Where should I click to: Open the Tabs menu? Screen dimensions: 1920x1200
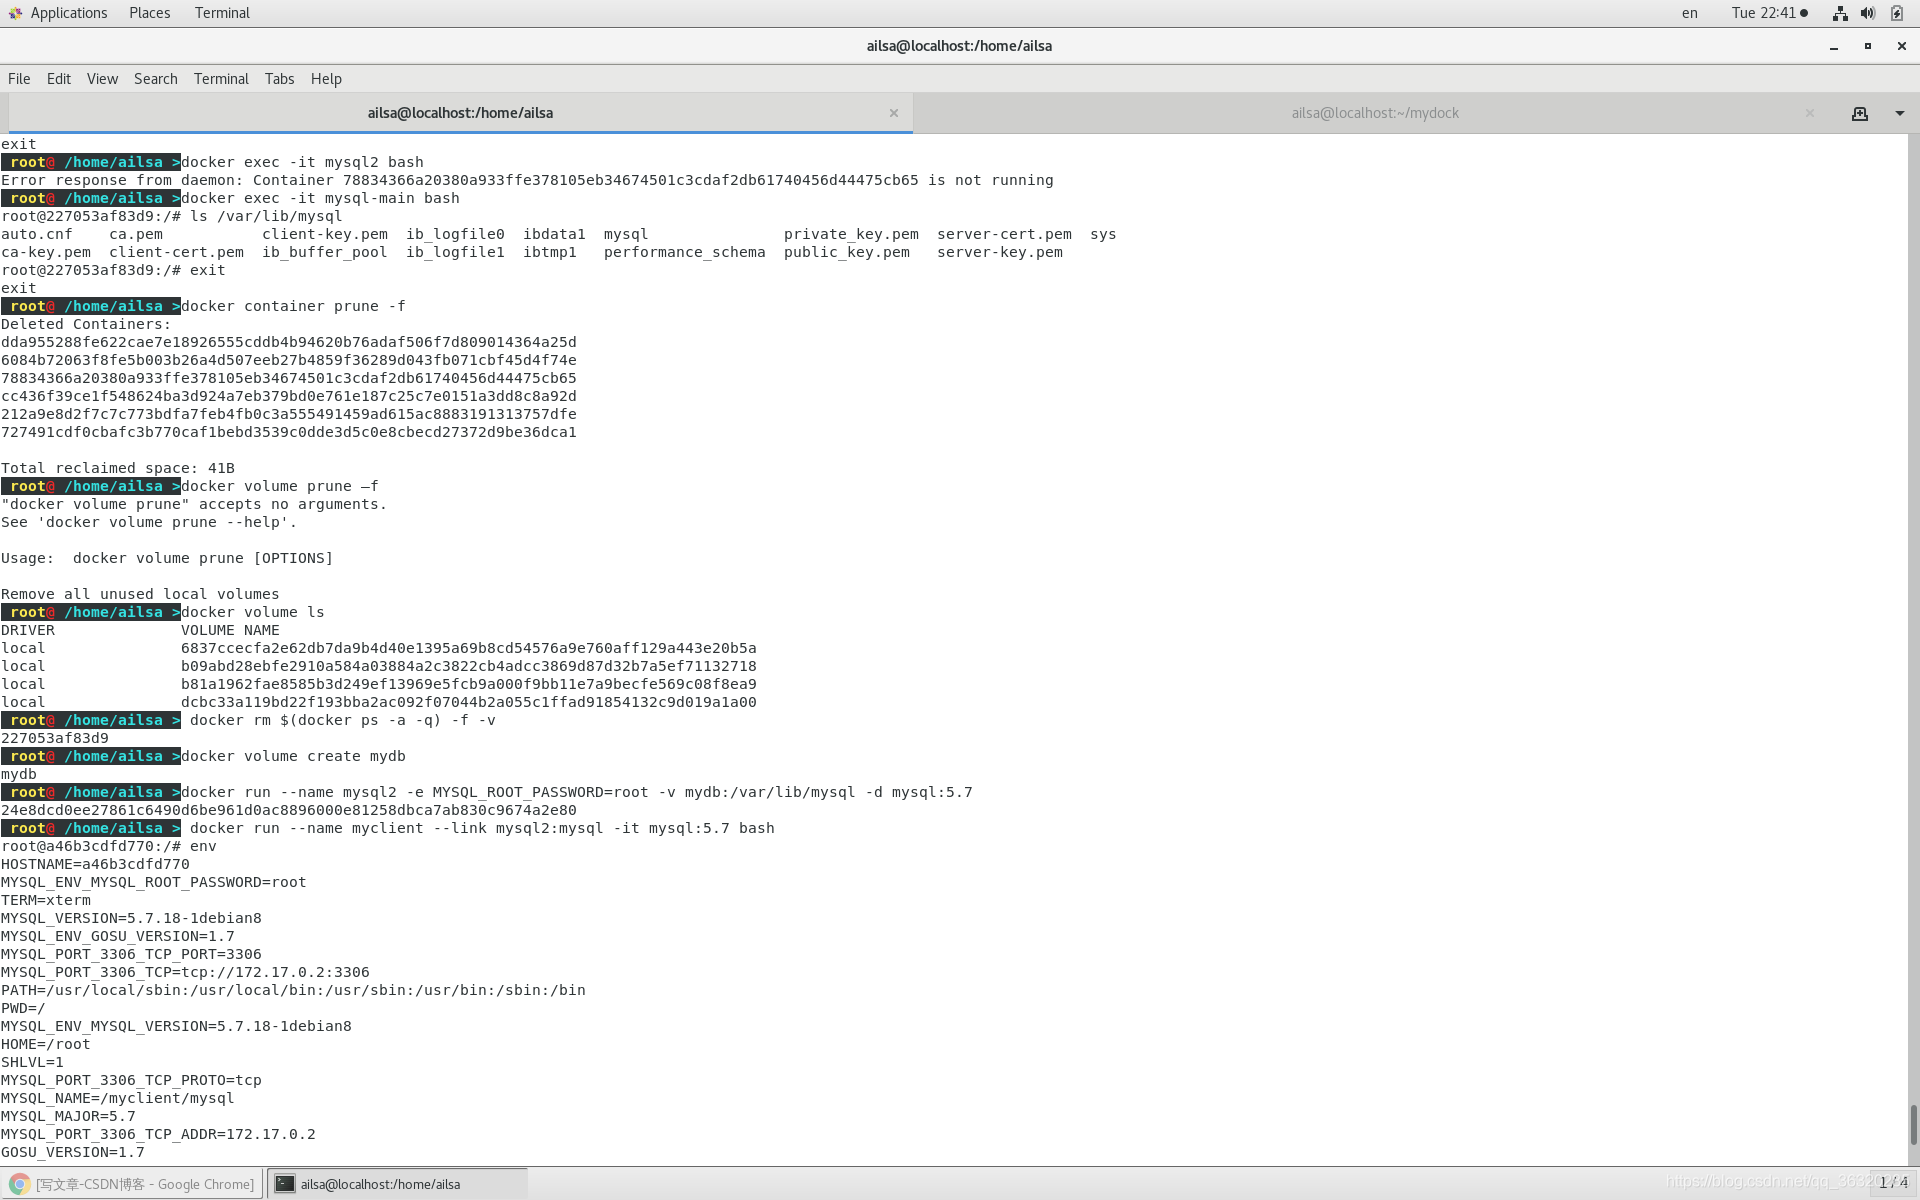tap(279, 79)
